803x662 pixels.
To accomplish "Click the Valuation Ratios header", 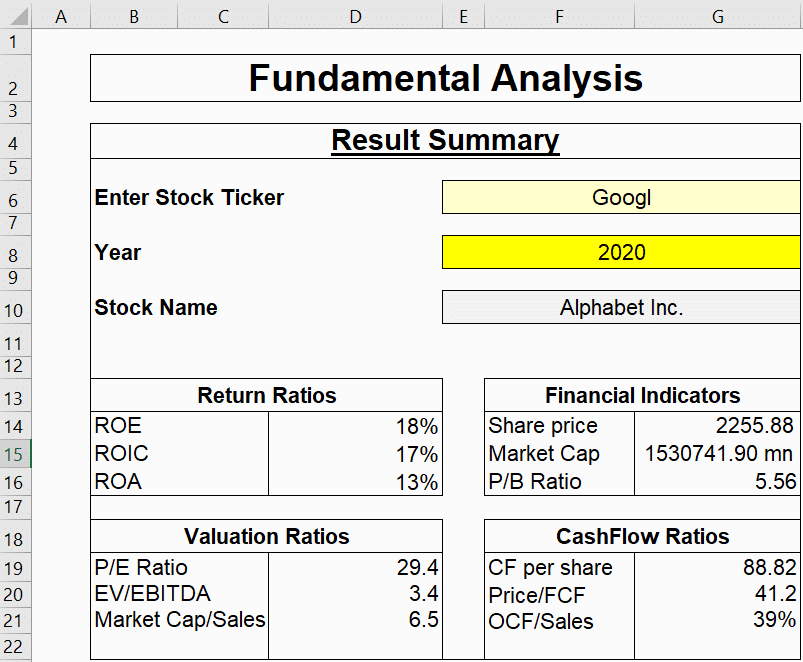I will pyautogui.click(x=267, y=536).
